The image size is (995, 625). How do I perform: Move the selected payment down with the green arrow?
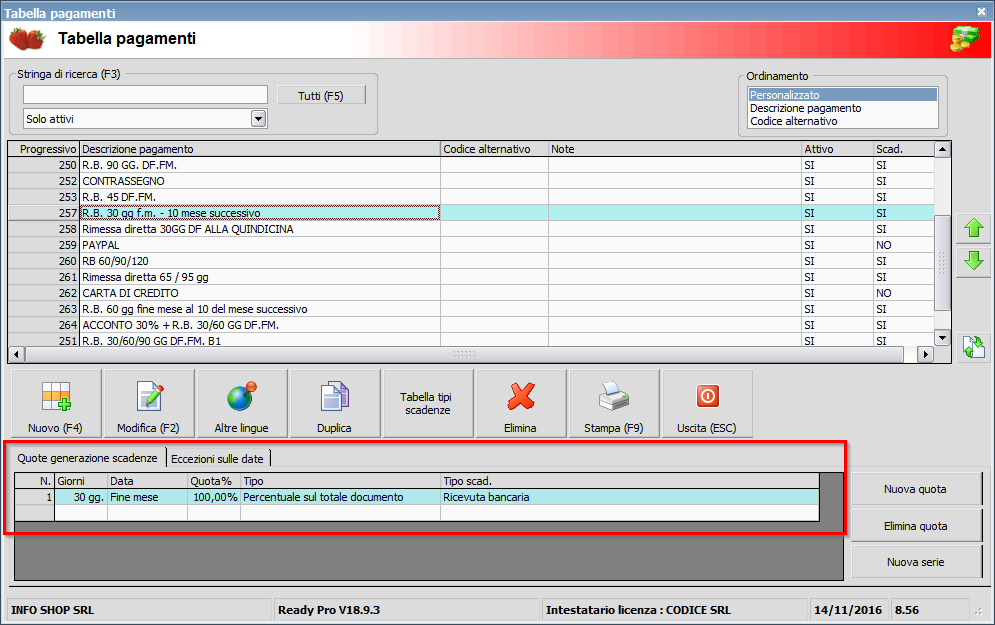tap(974, 260)
